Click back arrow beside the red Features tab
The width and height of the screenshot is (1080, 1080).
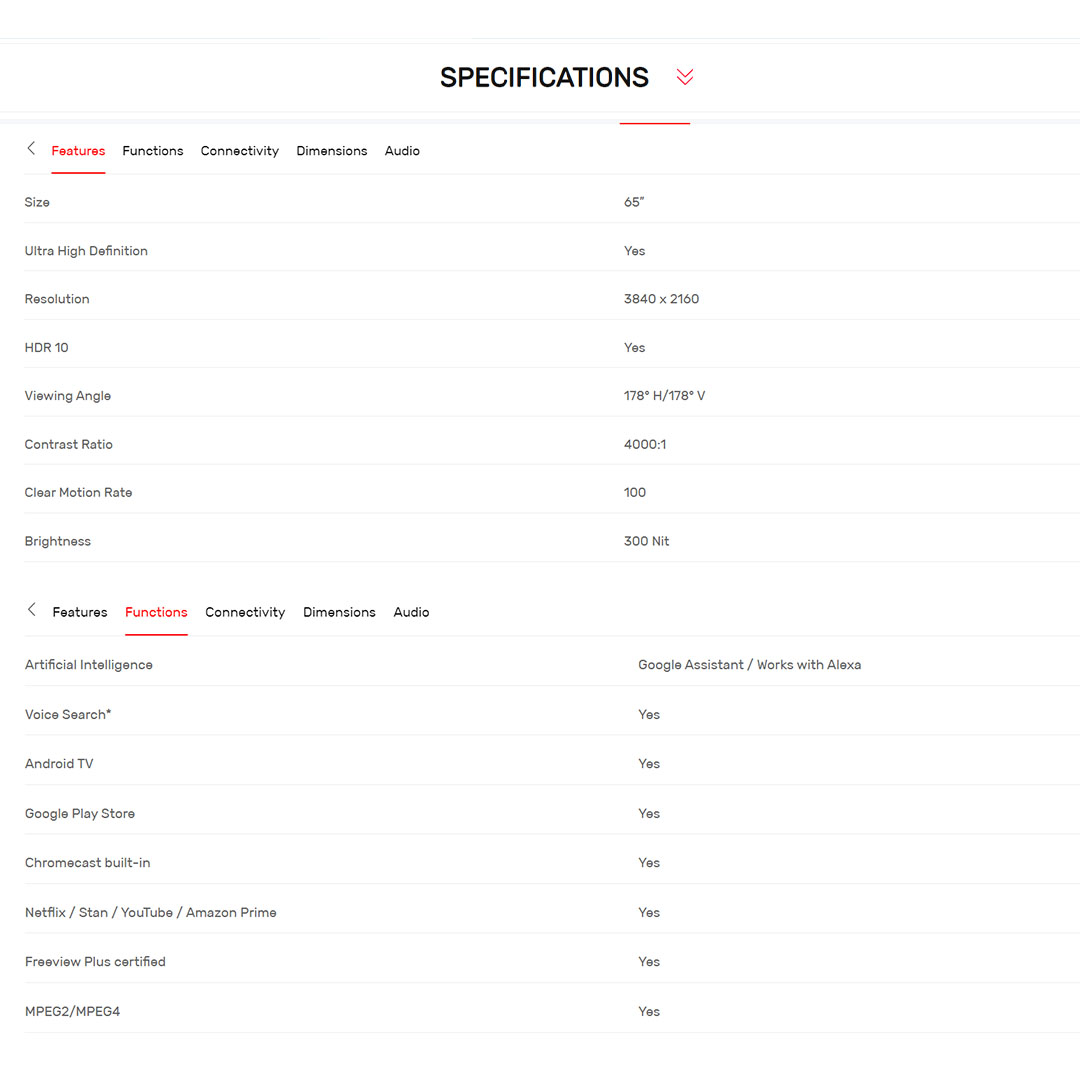coord(31,149)
